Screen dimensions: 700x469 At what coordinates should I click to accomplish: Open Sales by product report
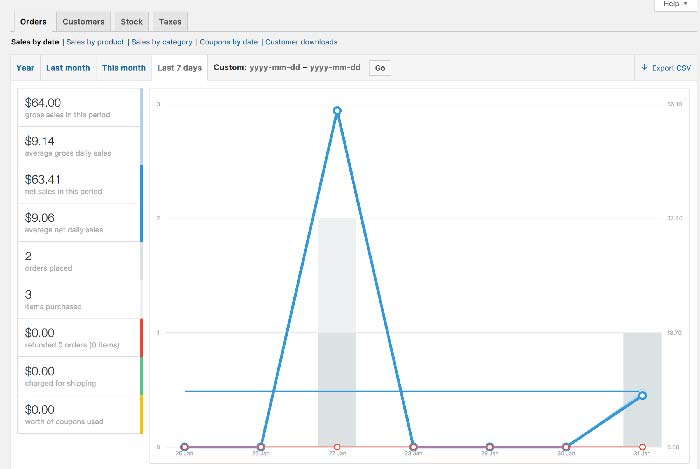[97, 42]
